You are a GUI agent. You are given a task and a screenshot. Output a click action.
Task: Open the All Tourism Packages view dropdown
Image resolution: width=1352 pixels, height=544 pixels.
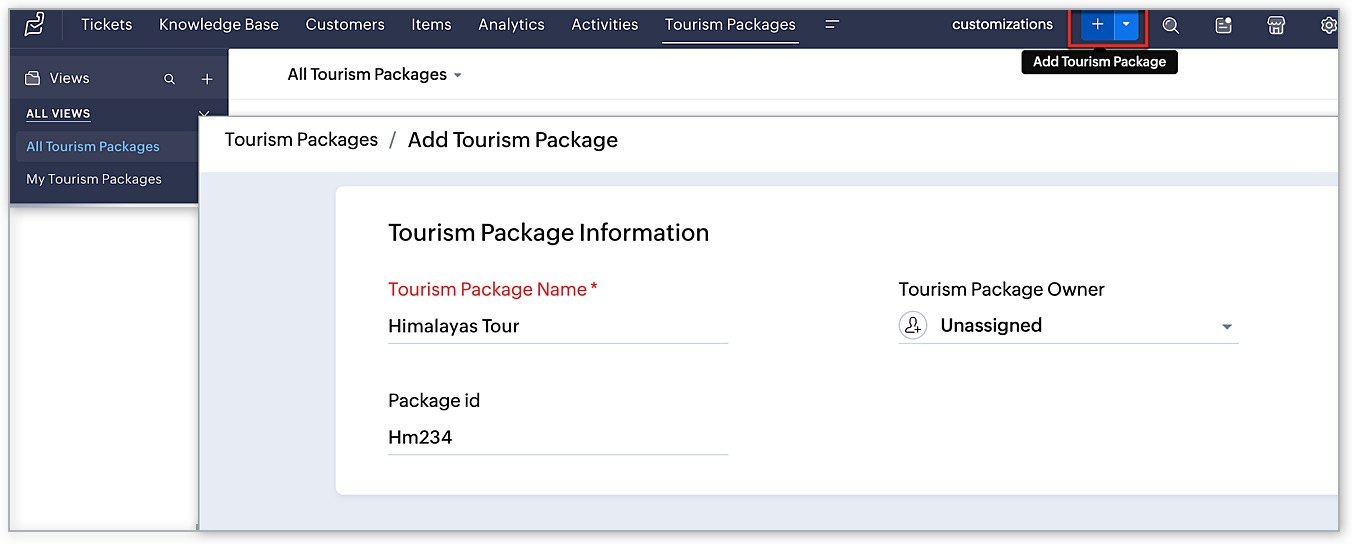pos(375,75)
